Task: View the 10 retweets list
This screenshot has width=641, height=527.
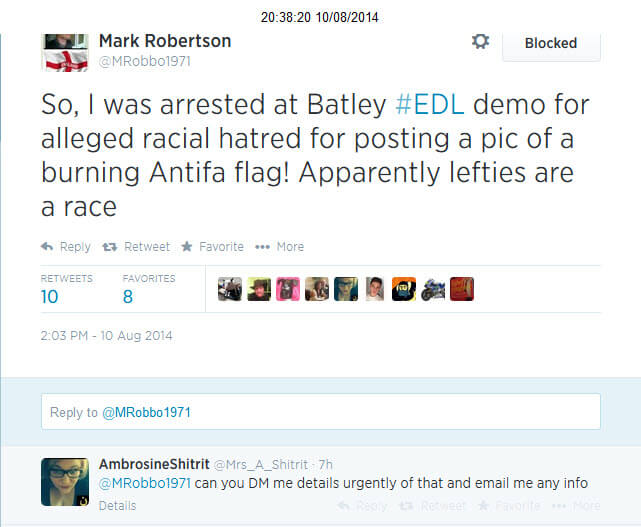Action: point(49,296)
